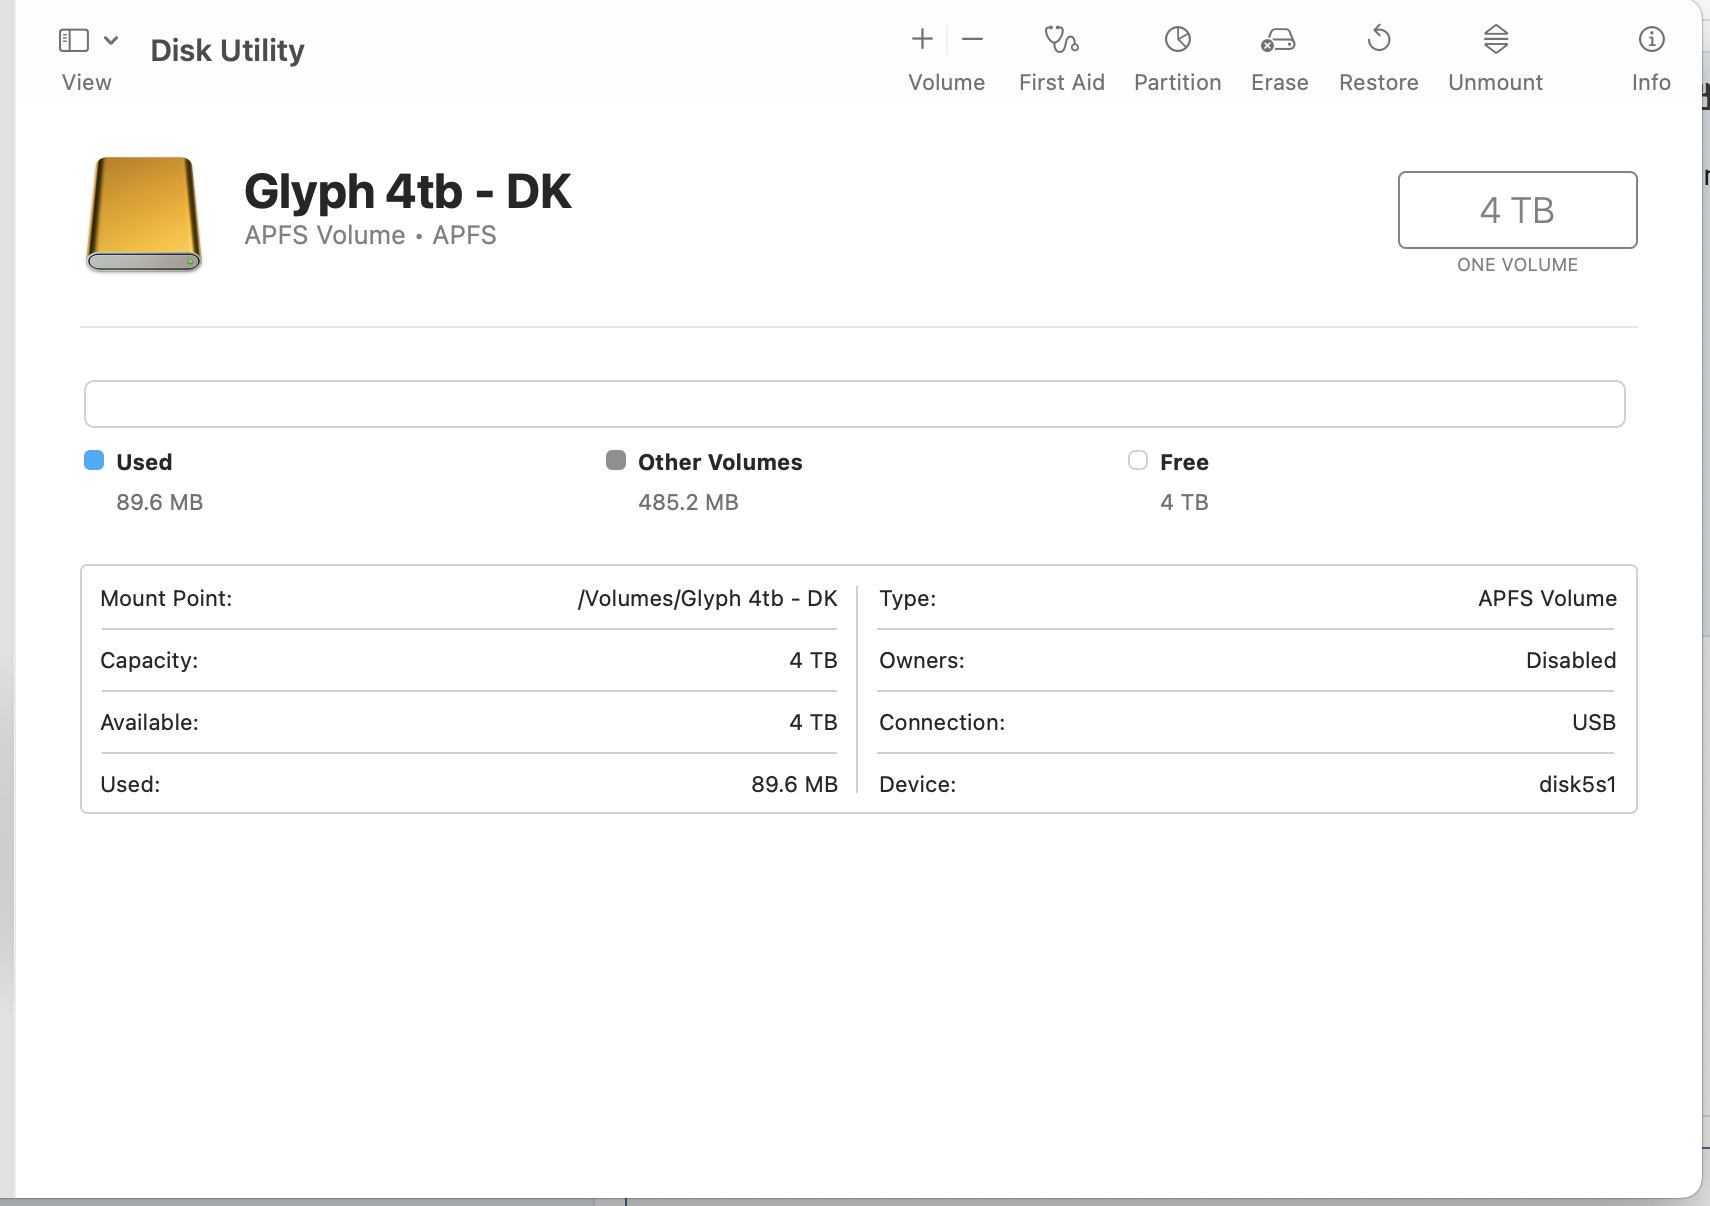Click the Capacity 4 TB value

click(x=813, y=660)
